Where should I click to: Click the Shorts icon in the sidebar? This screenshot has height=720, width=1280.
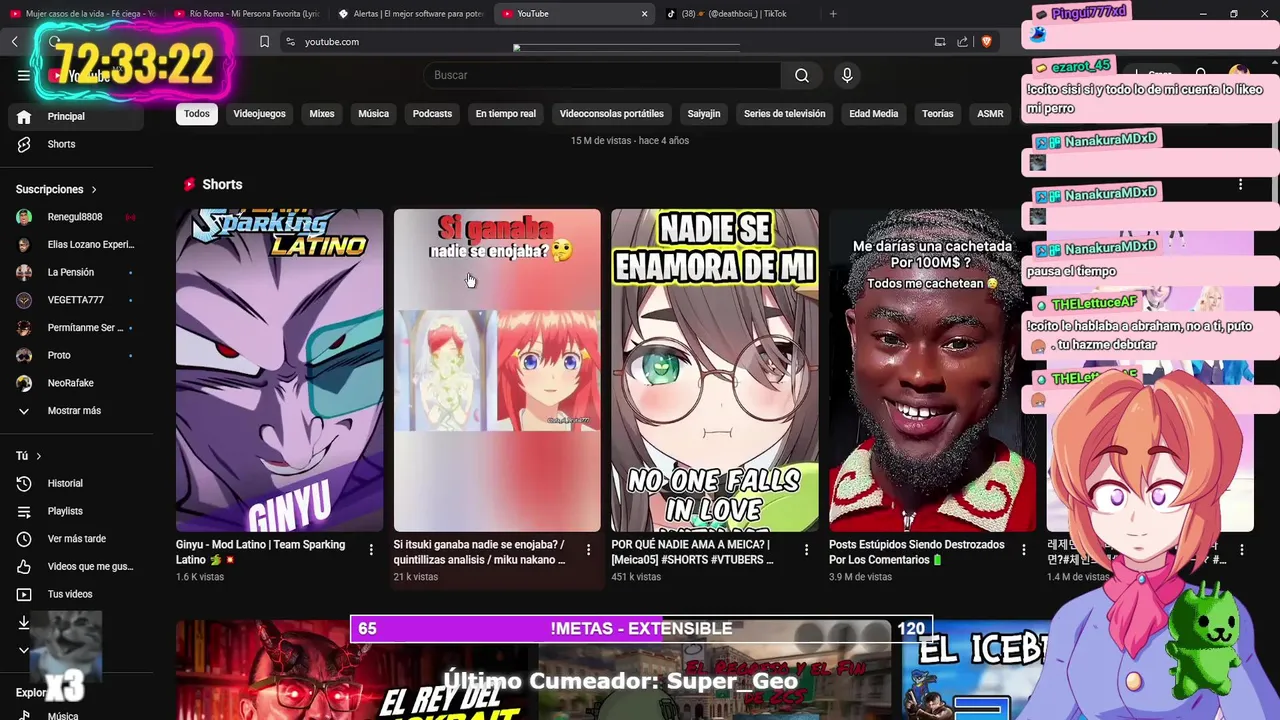pyautogui.click(x=25, y=144)
